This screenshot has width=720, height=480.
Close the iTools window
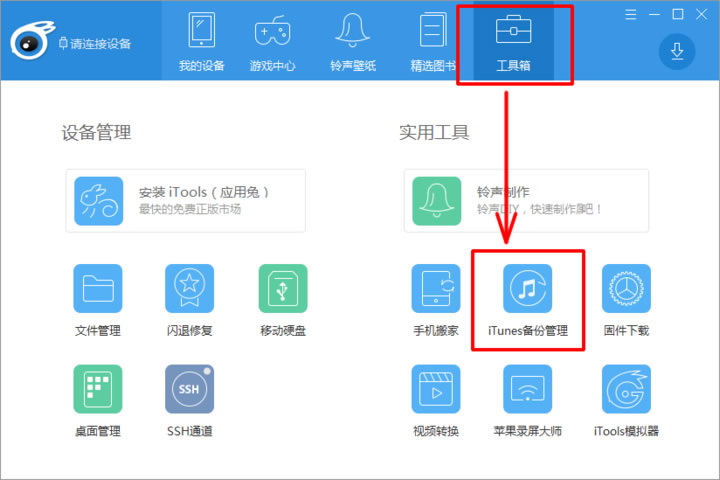point(701,15)
